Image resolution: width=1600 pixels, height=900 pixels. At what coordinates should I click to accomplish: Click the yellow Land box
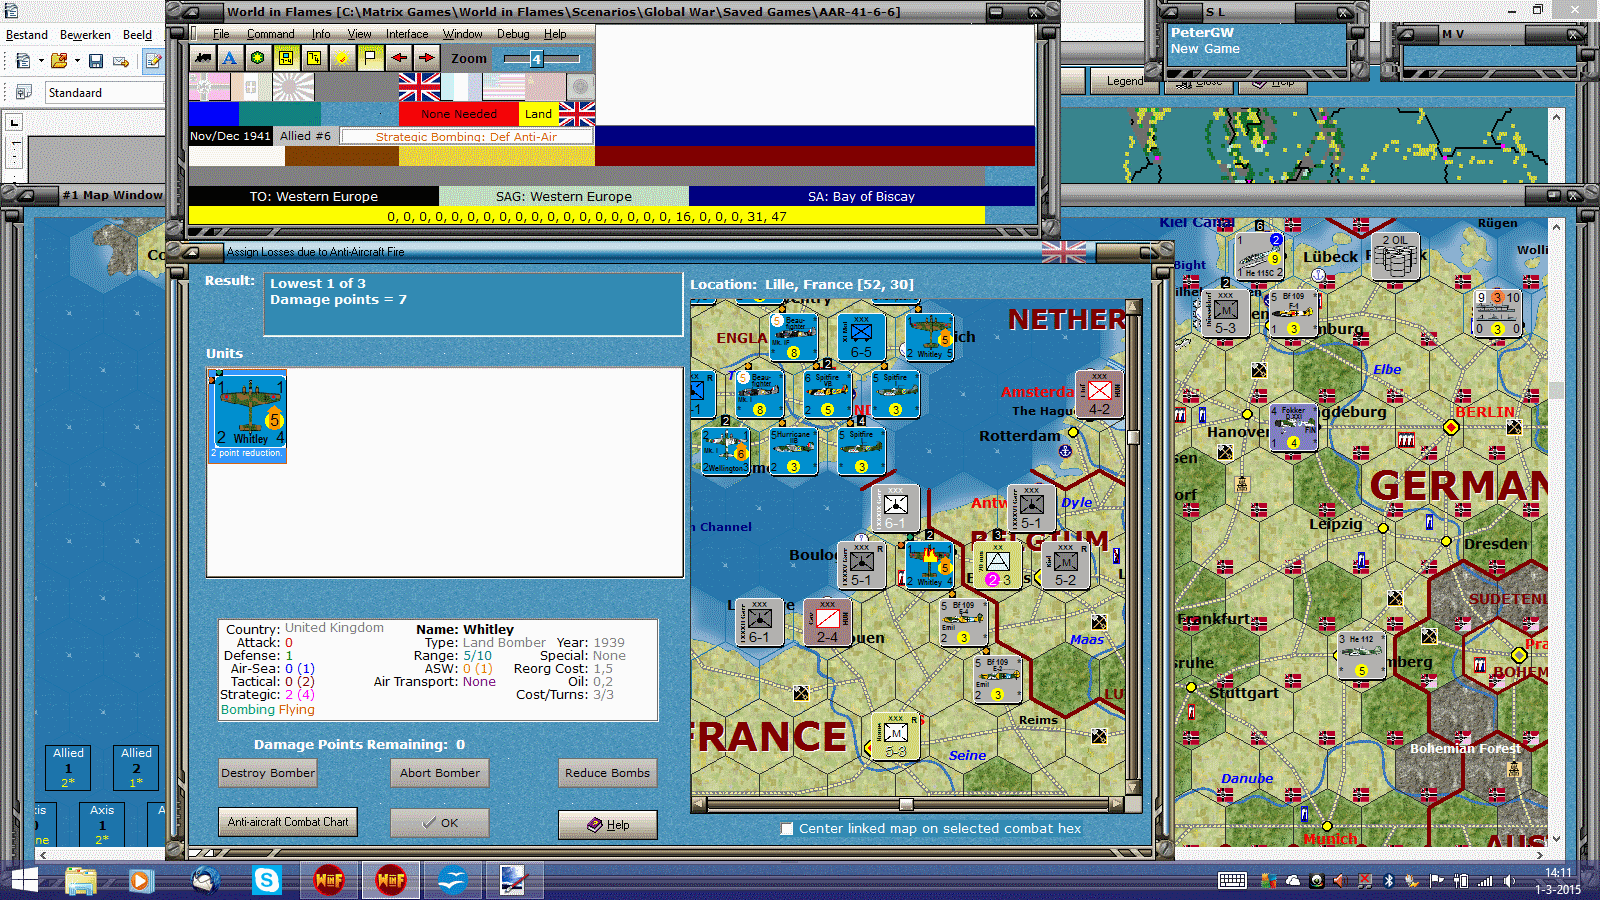tap(539, 113)
